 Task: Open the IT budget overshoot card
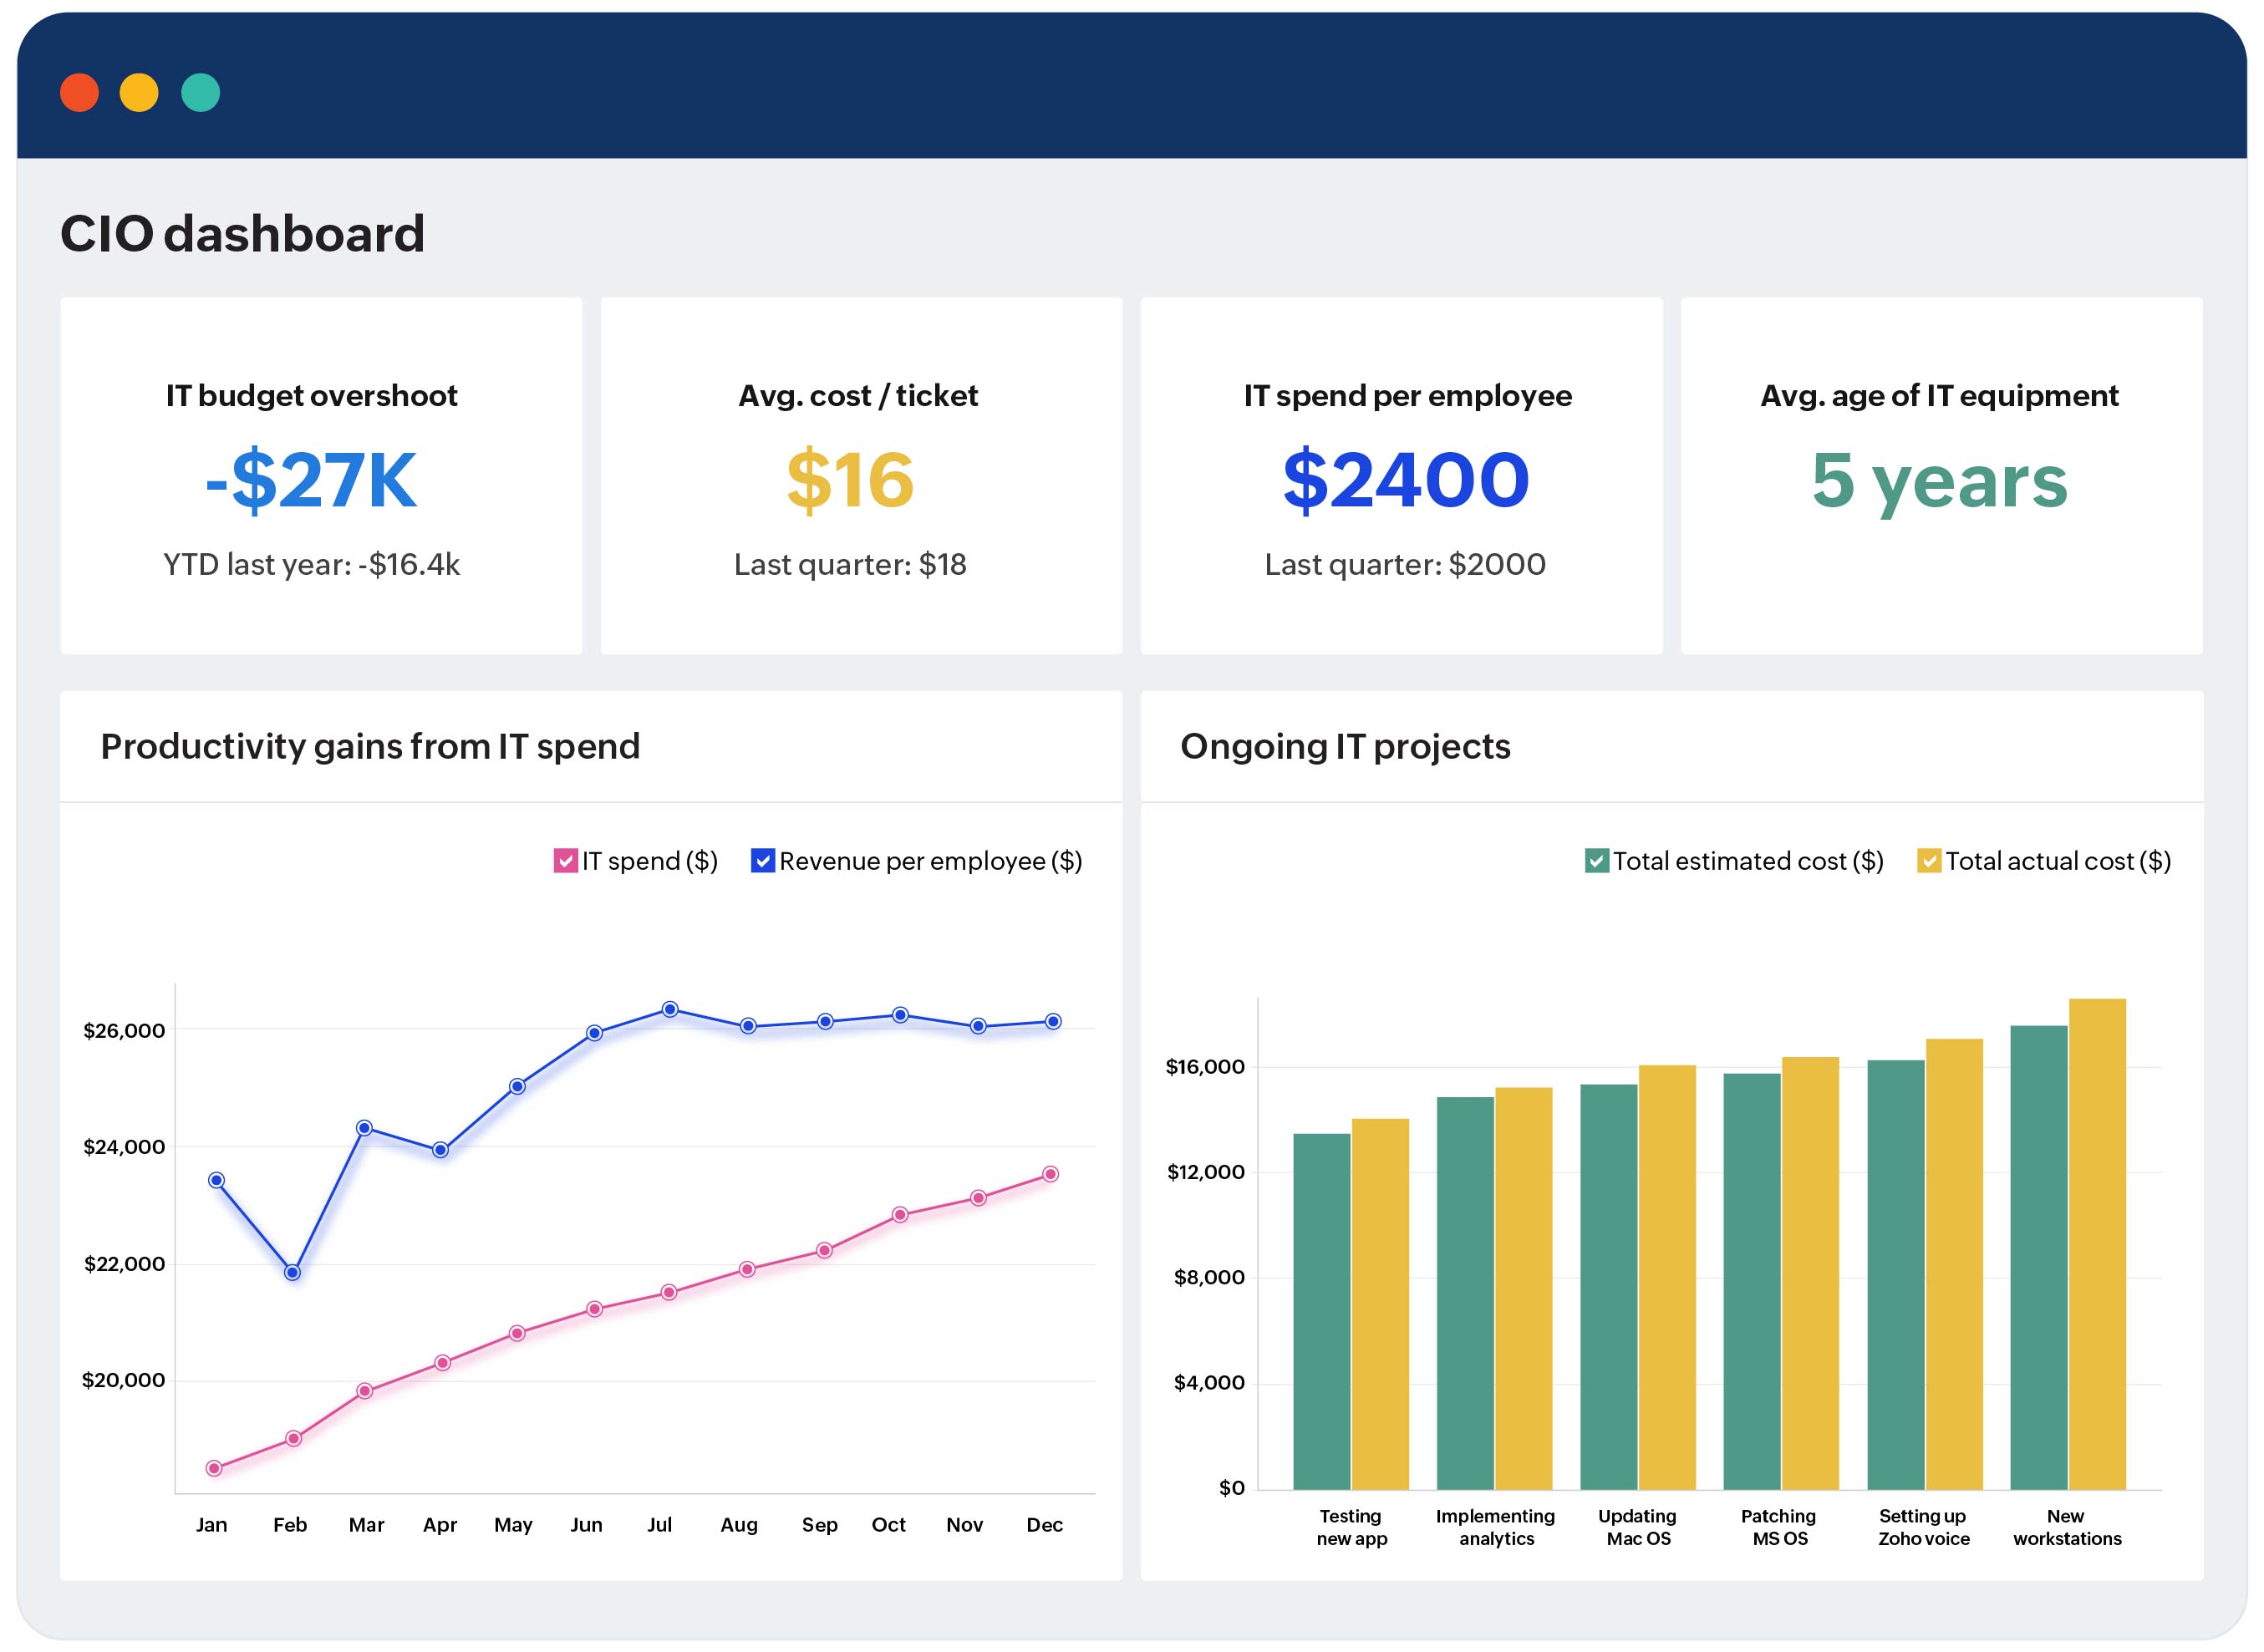click(321, 476)
